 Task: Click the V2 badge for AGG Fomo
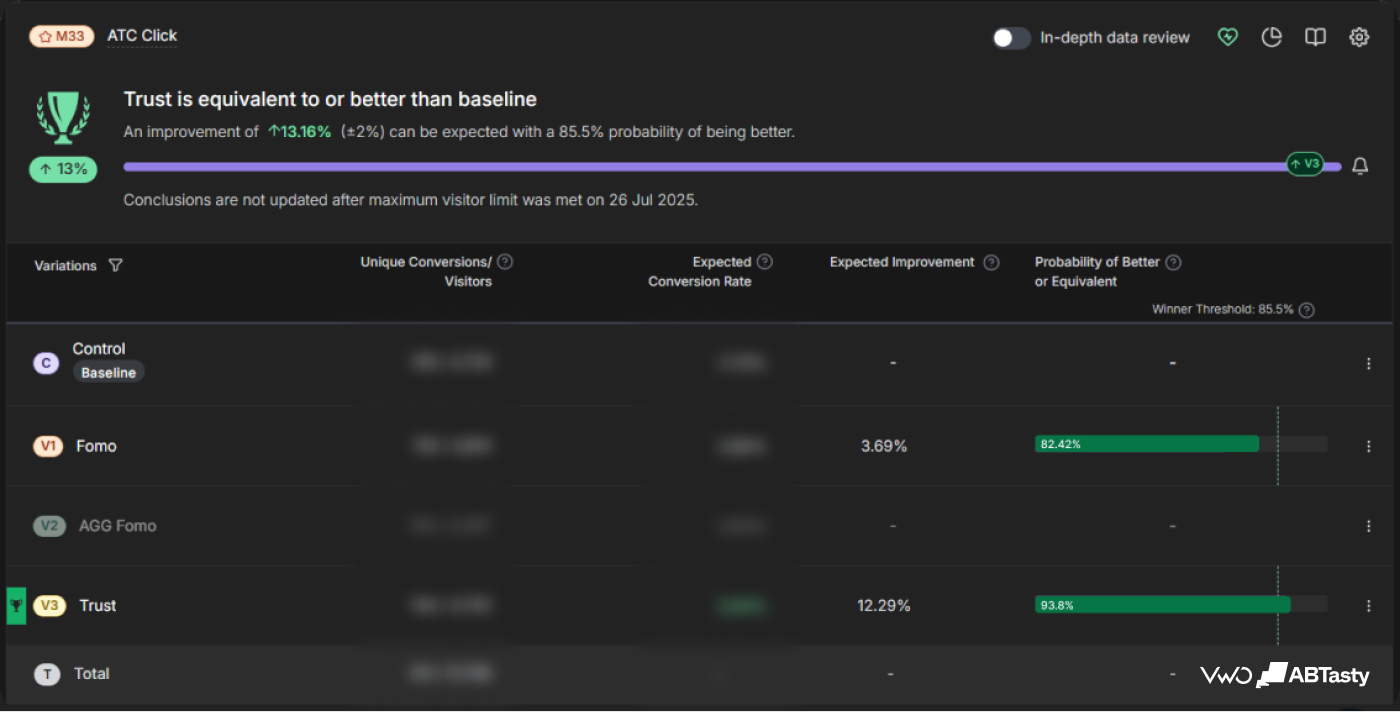pos(49,526)
